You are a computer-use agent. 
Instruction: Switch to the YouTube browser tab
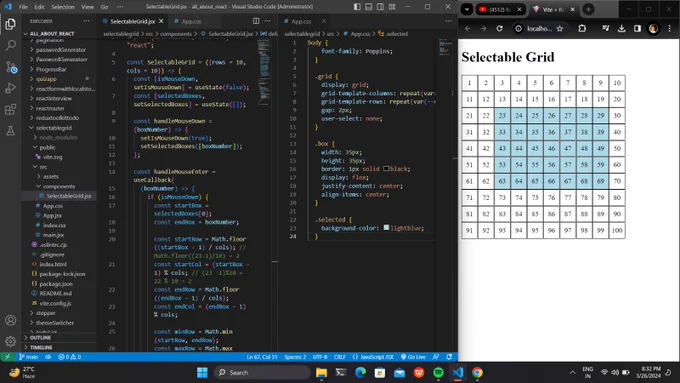point(500,9)
